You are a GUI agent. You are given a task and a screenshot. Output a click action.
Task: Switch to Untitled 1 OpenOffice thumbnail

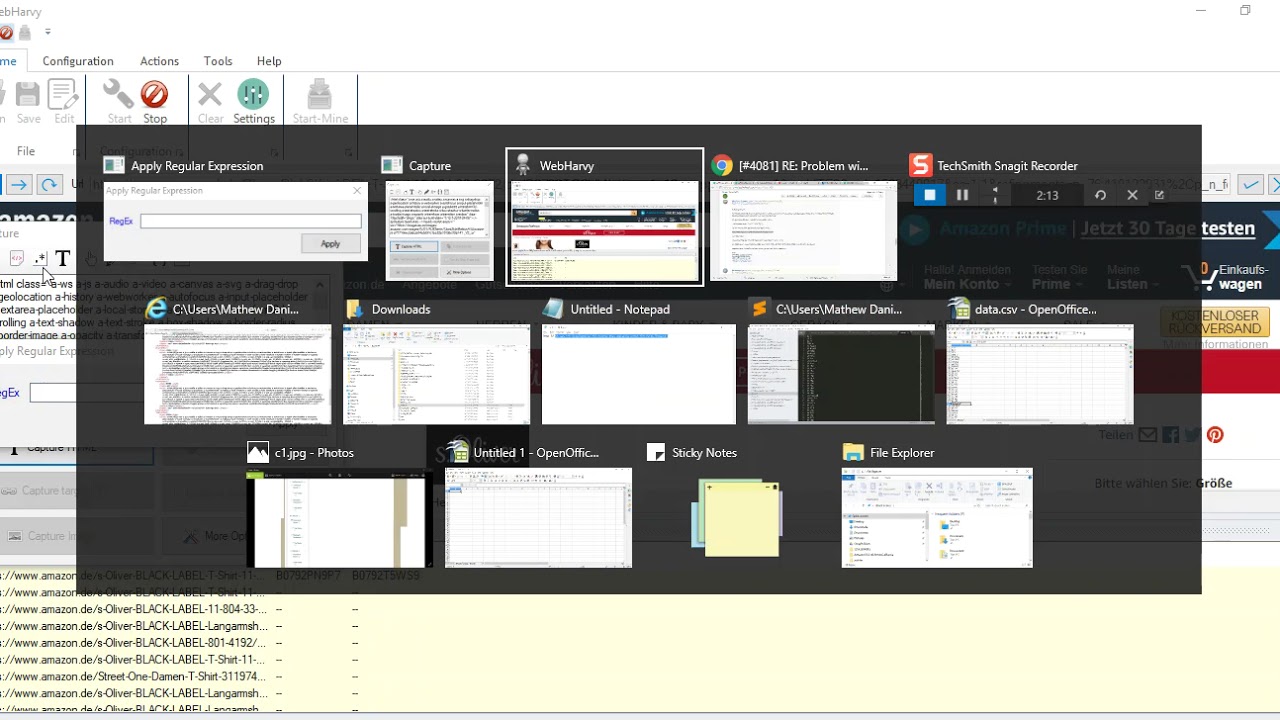[x=538, y=518]
